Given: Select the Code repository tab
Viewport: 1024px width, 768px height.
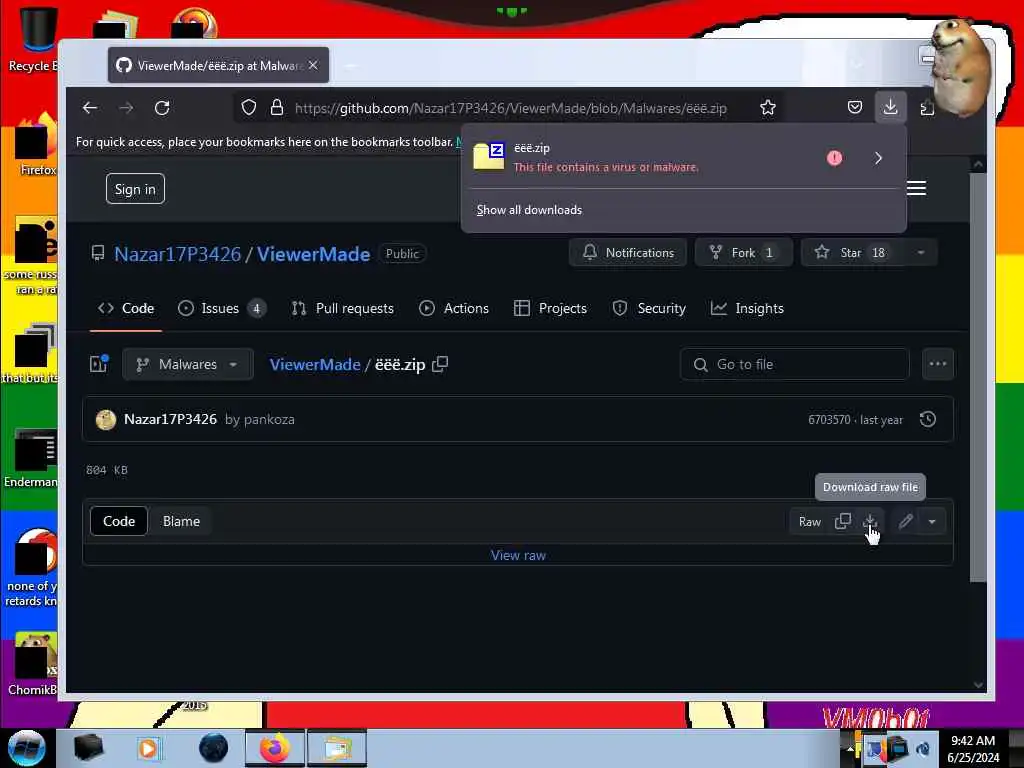Looking at the screenshot, I should coord(126,308).
